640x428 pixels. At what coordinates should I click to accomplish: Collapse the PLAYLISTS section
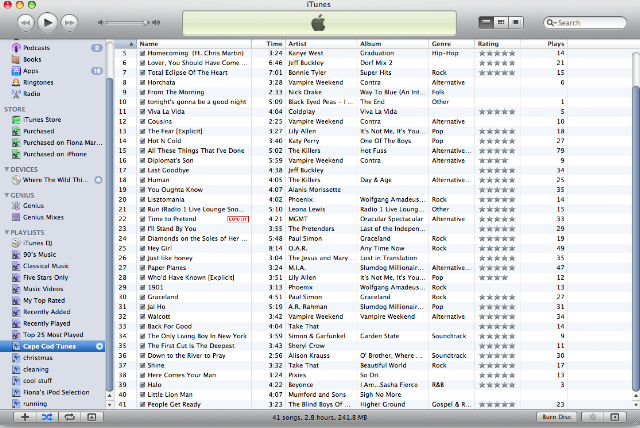coord(7,232)
